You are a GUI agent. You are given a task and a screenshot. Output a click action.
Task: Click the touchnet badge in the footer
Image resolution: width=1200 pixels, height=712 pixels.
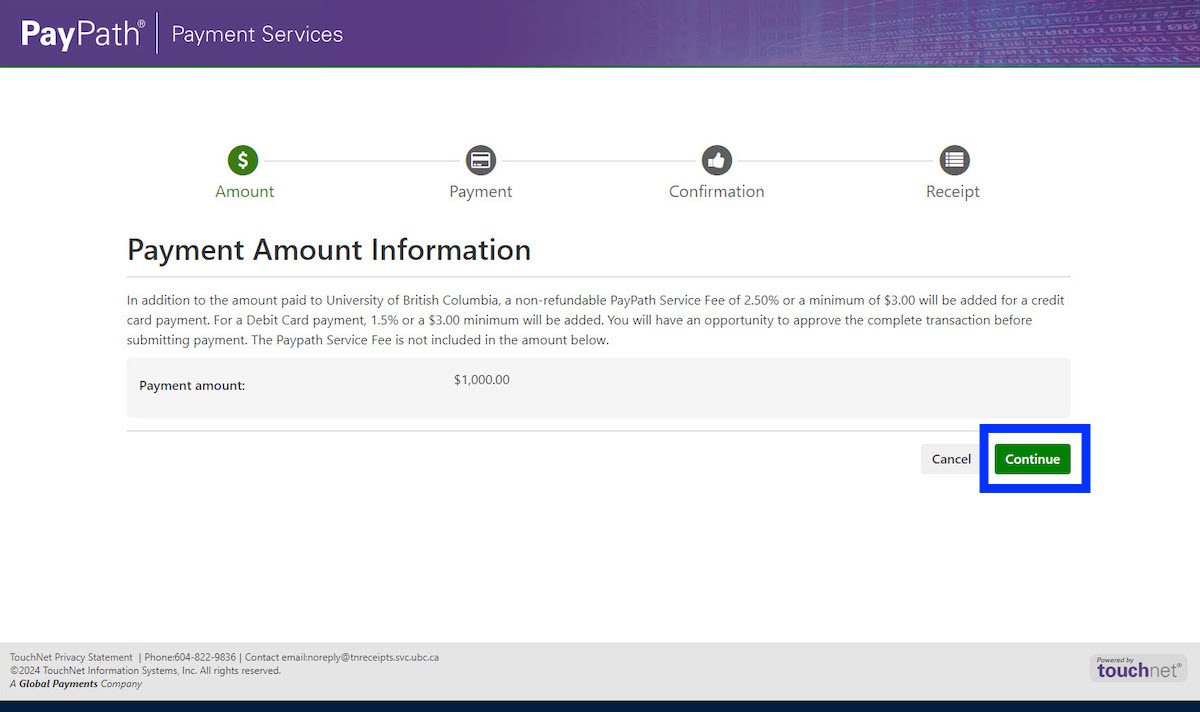[1138, 667]
